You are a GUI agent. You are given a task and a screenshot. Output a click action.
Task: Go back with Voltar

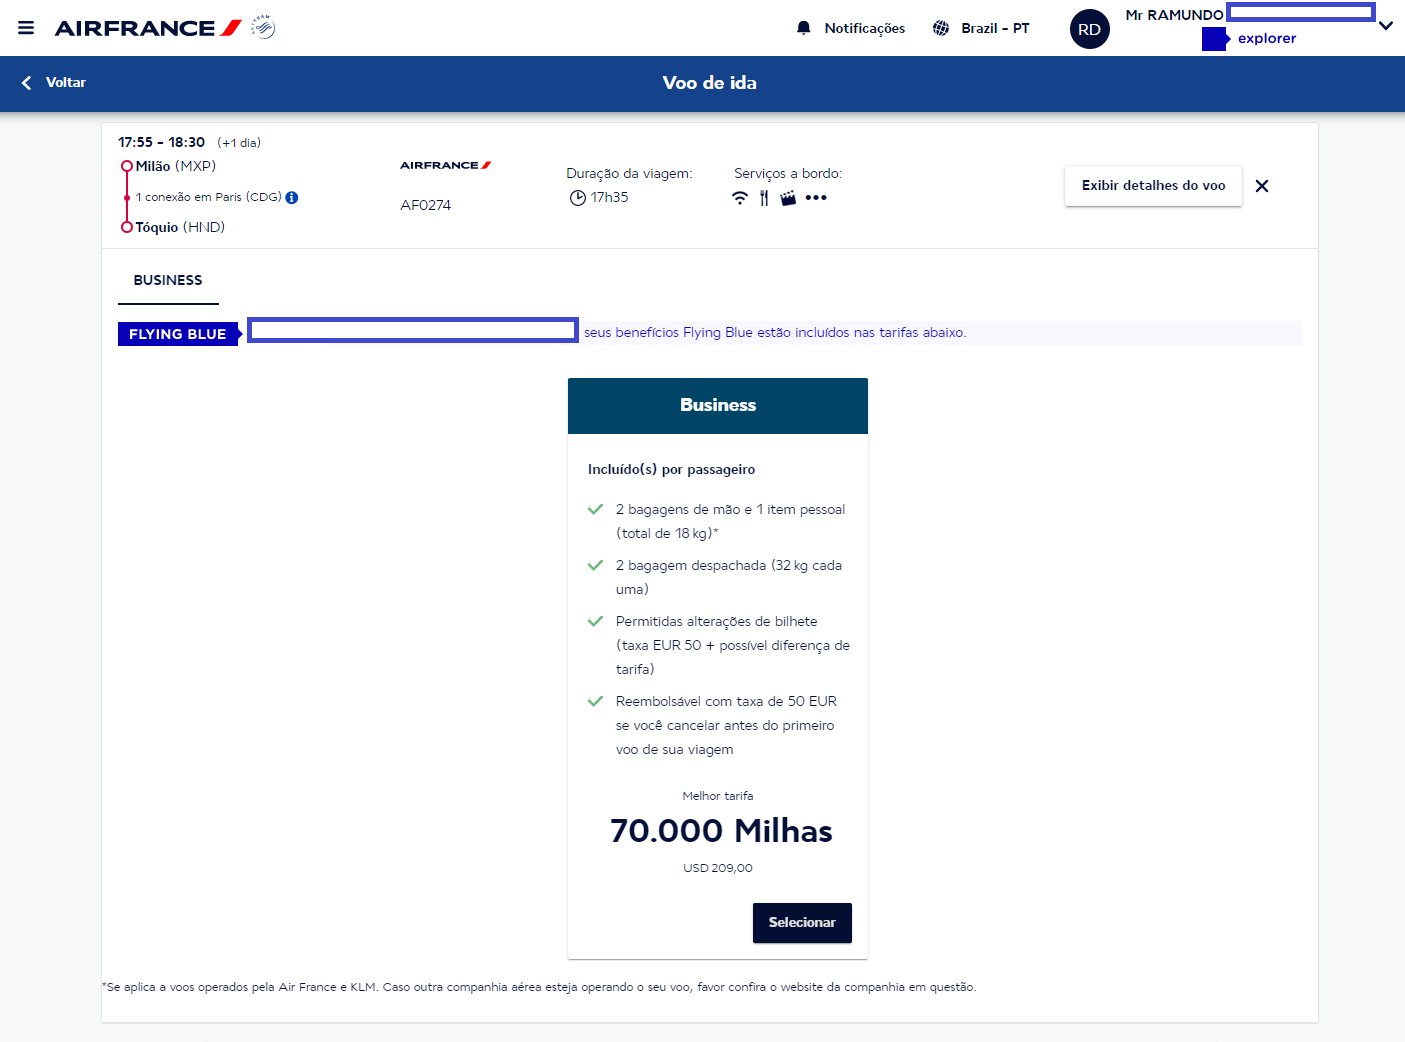pyautogui.click(x=54, y=83)
